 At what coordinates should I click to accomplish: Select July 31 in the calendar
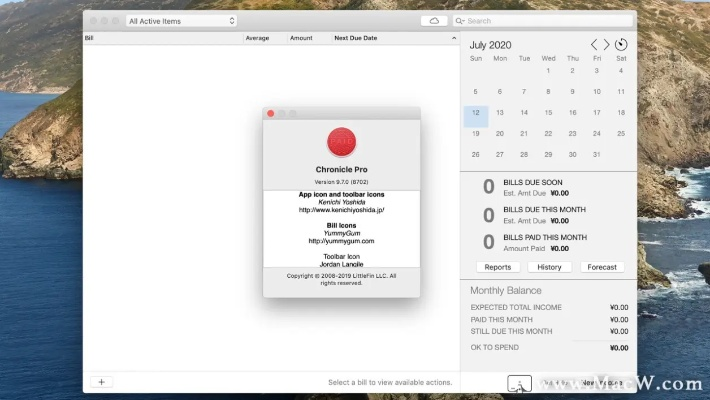coord(597,155)
